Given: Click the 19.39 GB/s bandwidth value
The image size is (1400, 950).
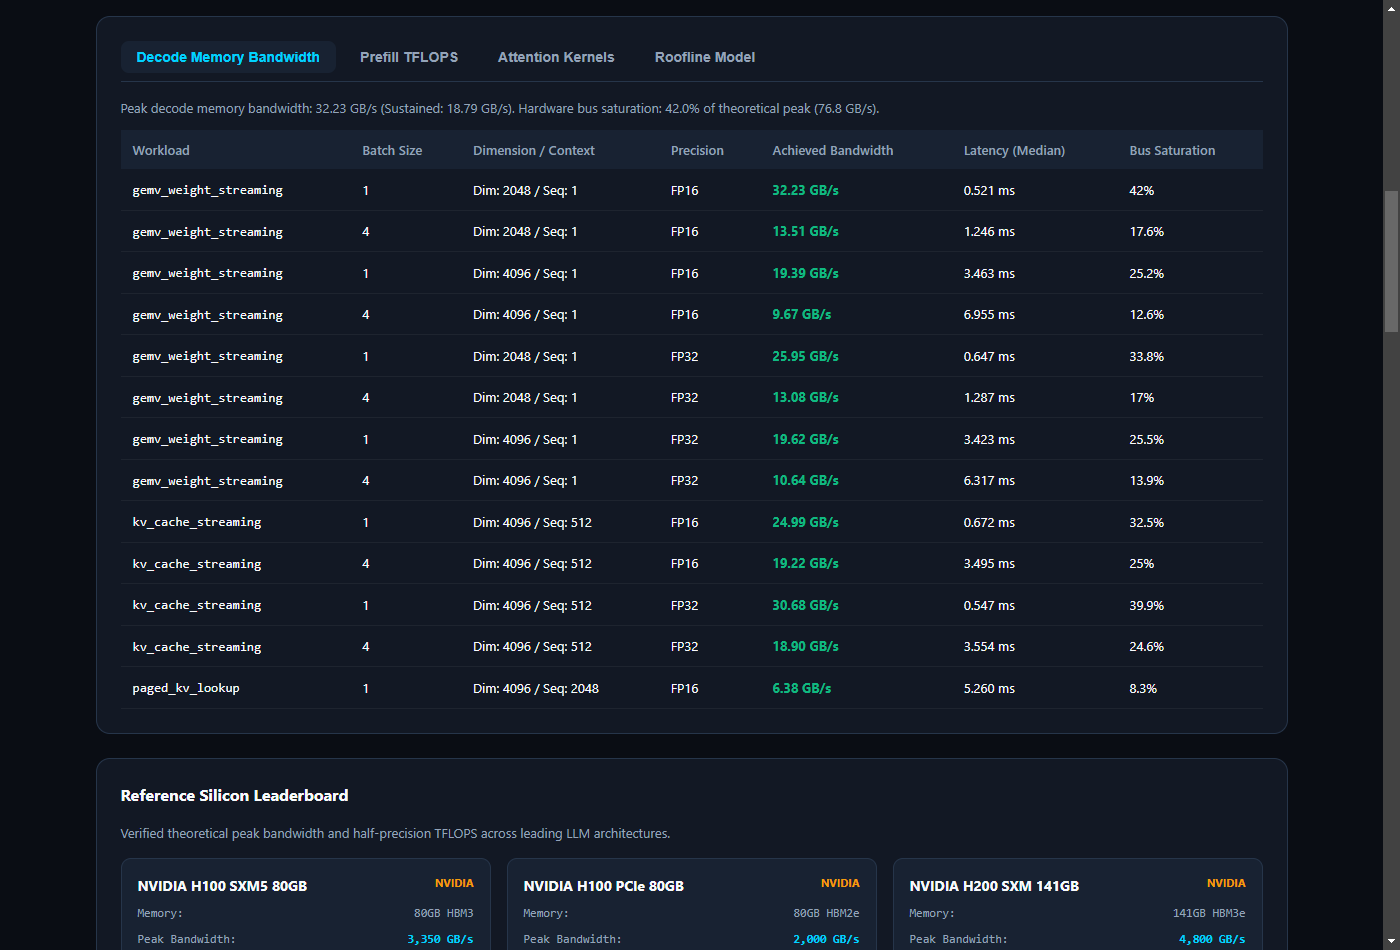Looking at the screenshot, I should [x=805, y=273].
